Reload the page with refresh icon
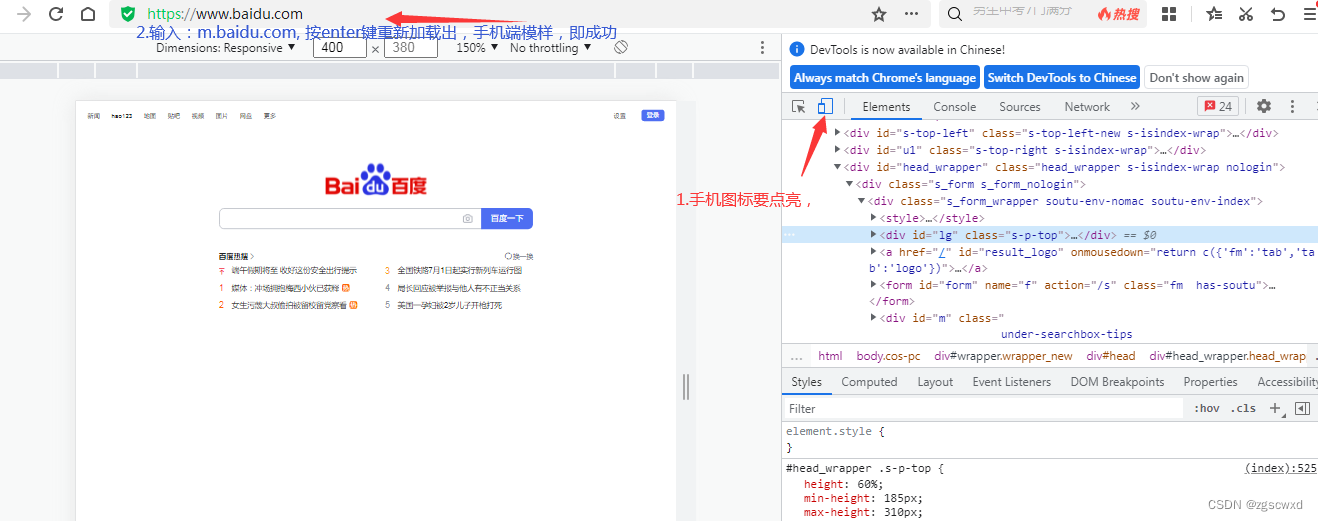The height and width of the screenshot is (521, 1318). [56, 14]
